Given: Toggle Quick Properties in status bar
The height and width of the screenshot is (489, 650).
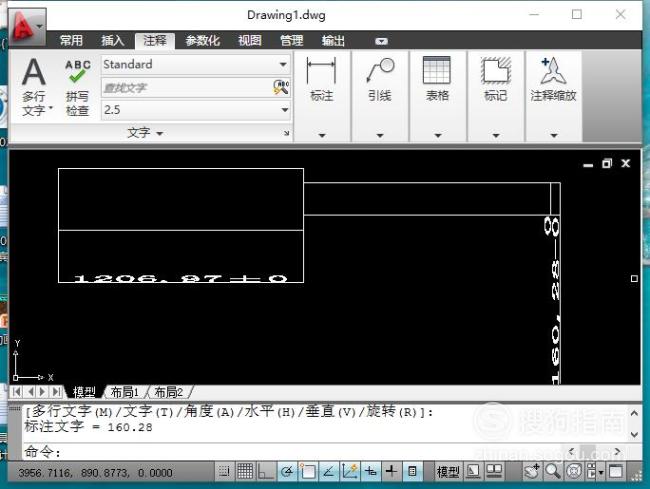Looking at the screenshot, I should 412,471.
